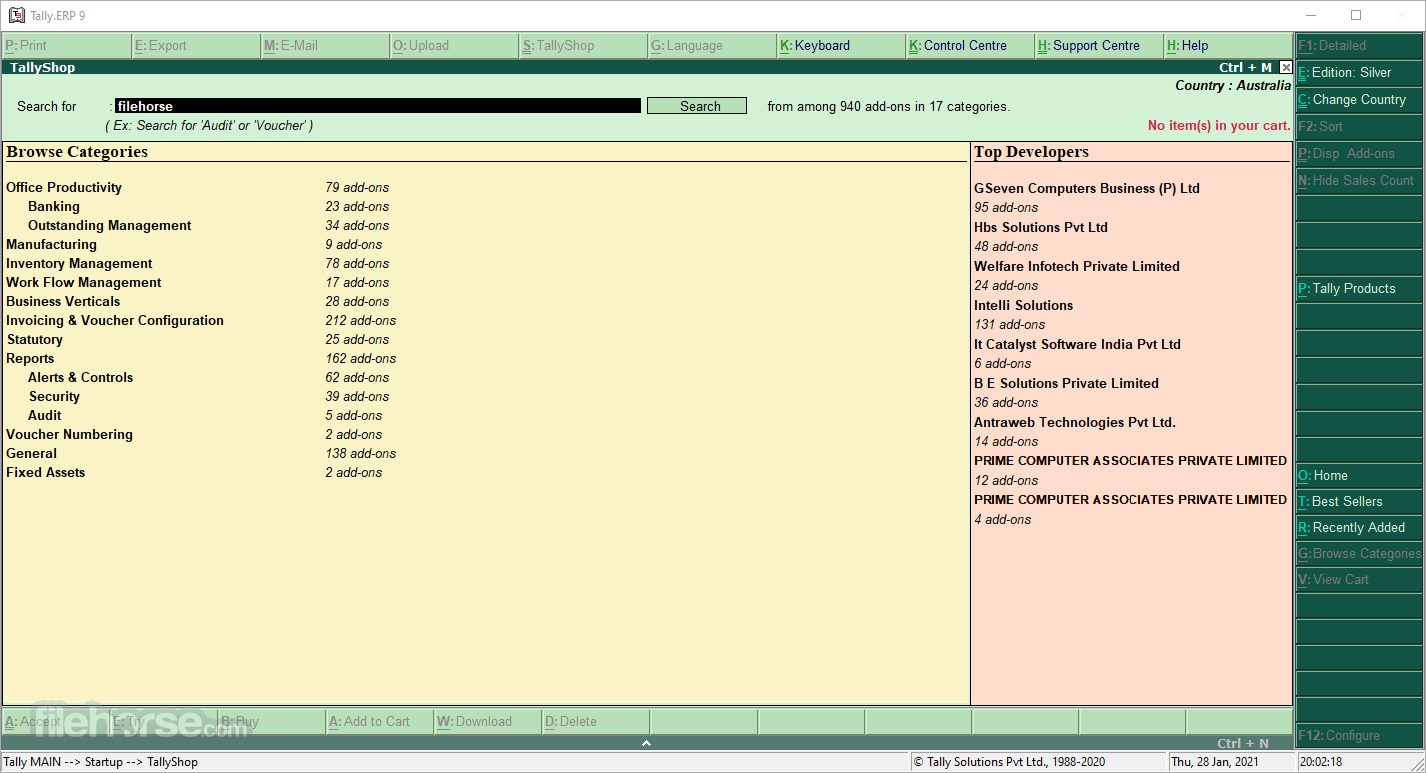Screen dimensions: 1426x773
Task: Select Antraweb Technologies Pvt Ltd.
Action: point(1075,423)
